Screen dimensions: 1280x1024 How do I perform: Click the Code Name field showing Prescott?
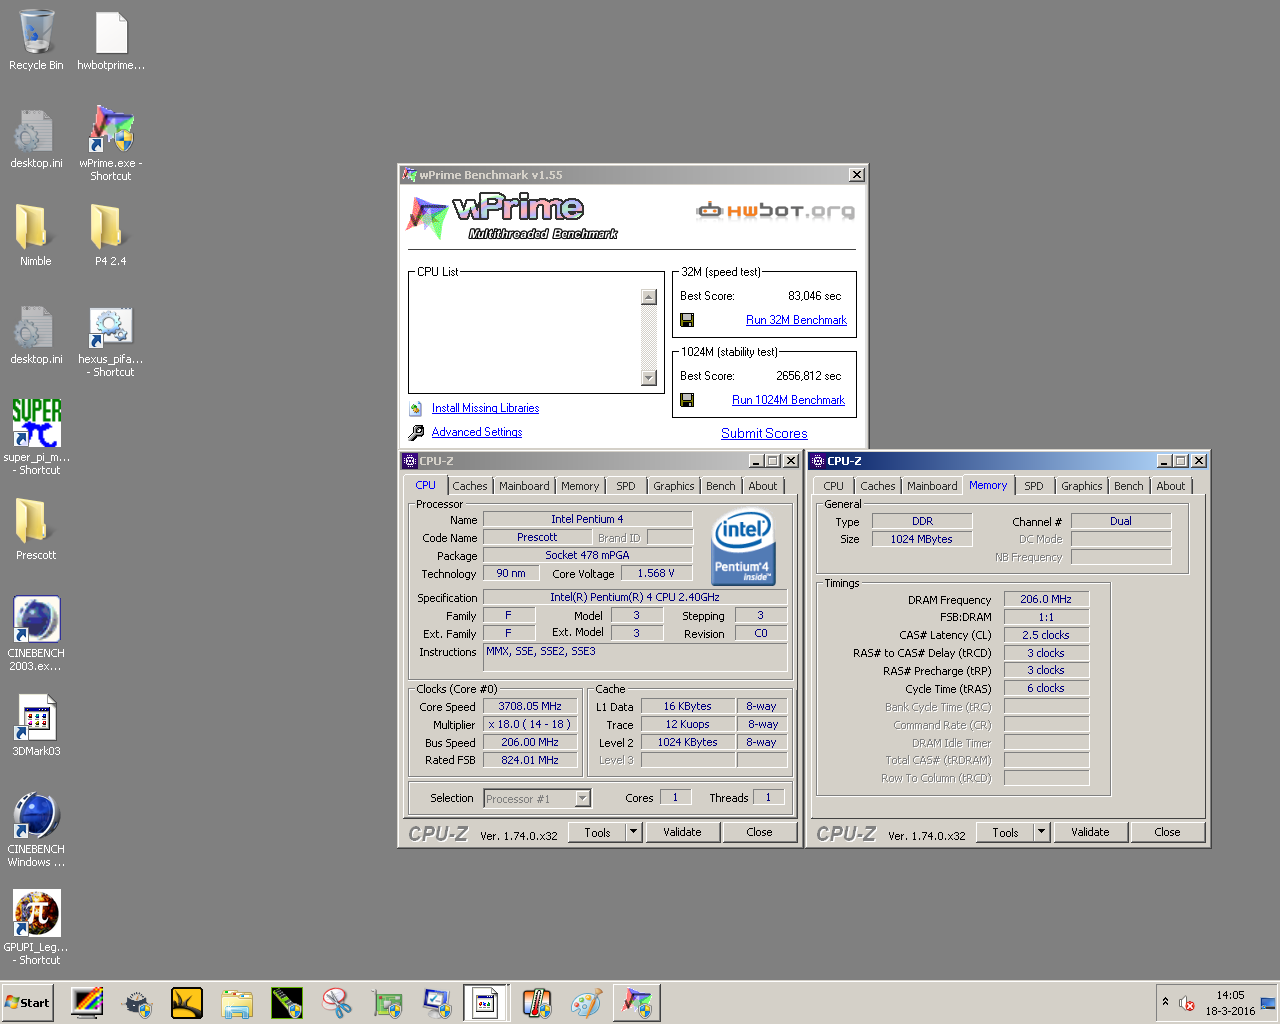click(537, 537)
